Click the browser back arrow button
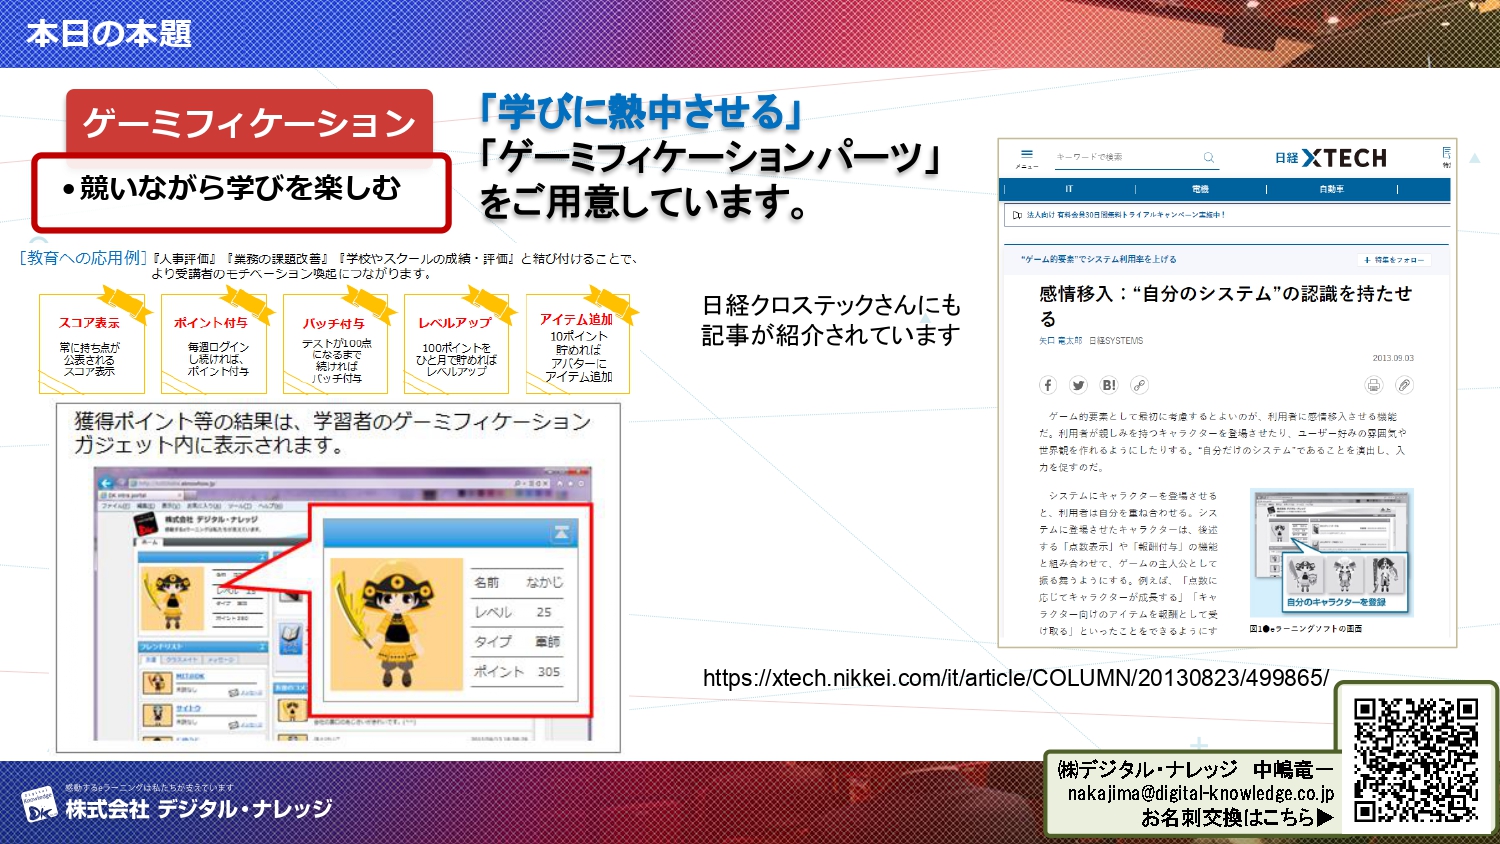Image resolution: width=1500 pixels, height=844 pixels. tap(107, 483)
